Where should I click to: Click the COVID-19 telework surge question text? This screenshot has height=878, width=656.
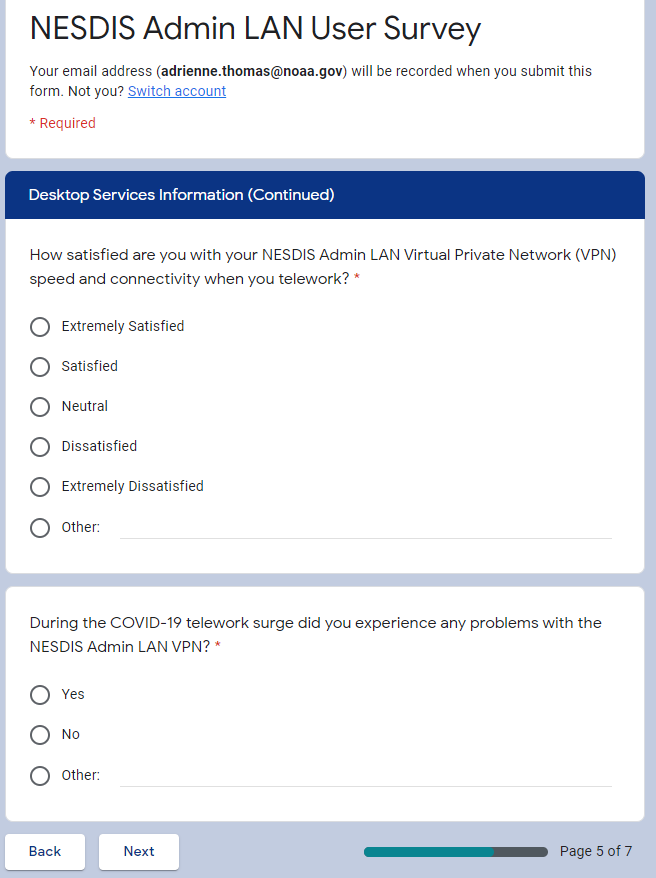[x=315, y=634]
